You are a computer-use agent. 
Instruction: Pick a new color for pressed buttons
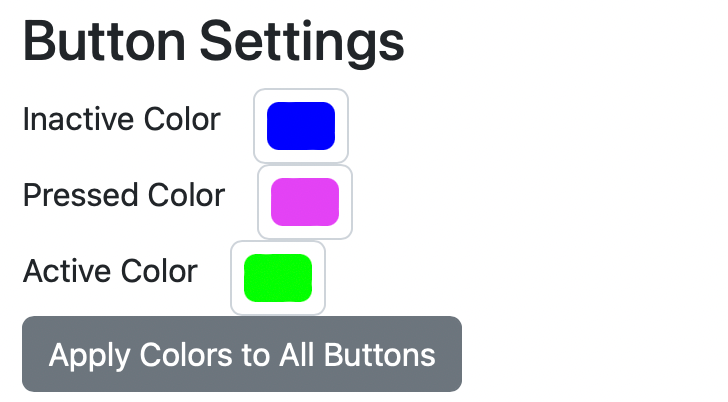[305, 202]
